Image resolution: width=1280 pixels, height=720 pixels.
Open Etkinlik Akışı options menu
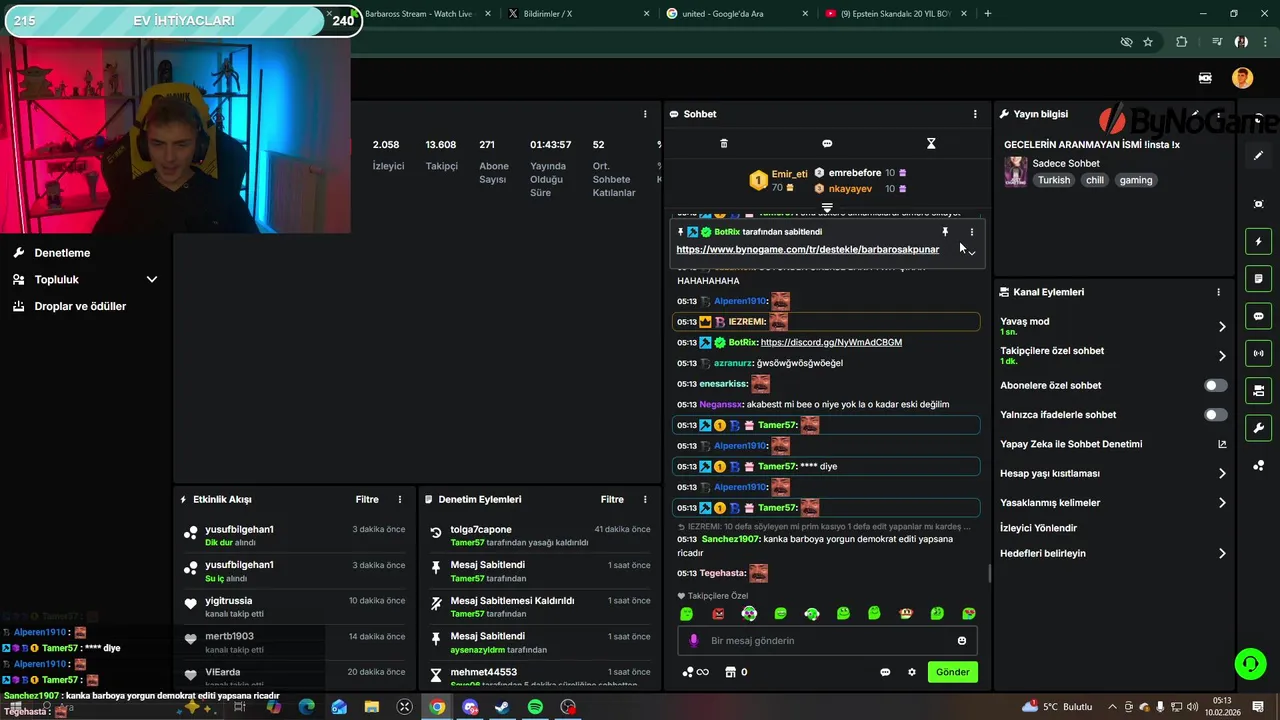pos(400,499)
